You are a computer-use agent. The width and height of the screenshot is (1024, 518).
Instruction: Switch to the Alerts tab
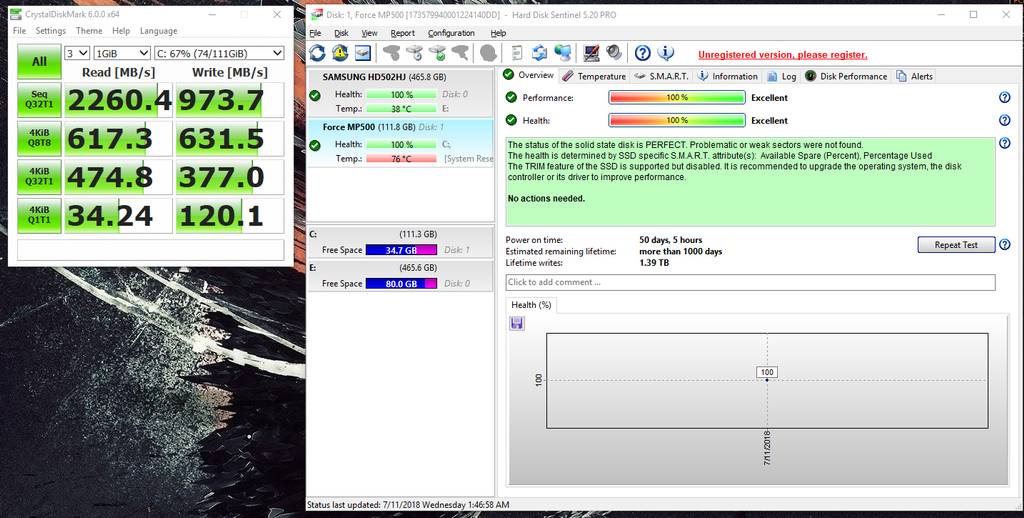pos(914,76)
